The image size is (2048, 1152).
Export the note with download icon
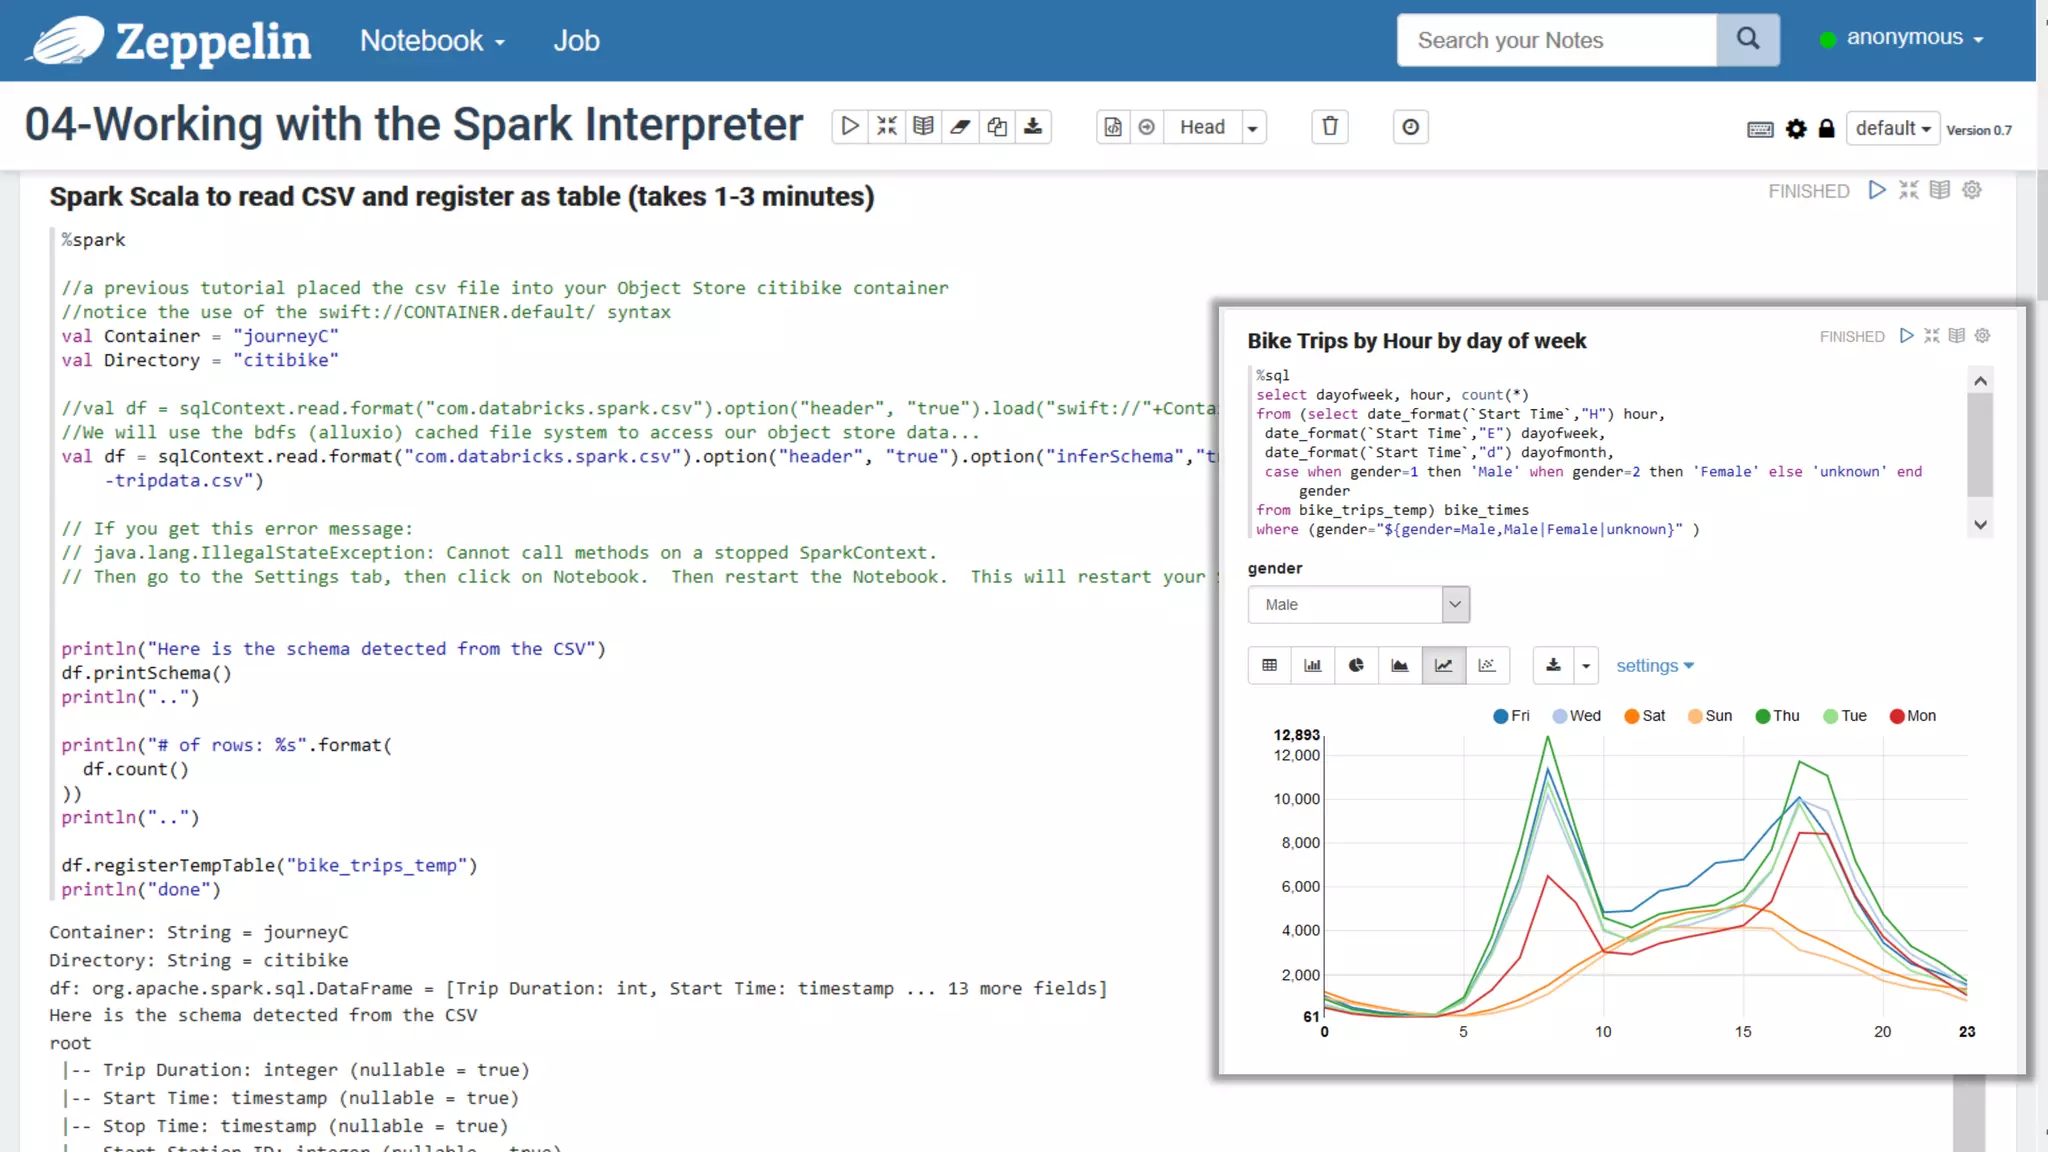[x=1033, y=127]
